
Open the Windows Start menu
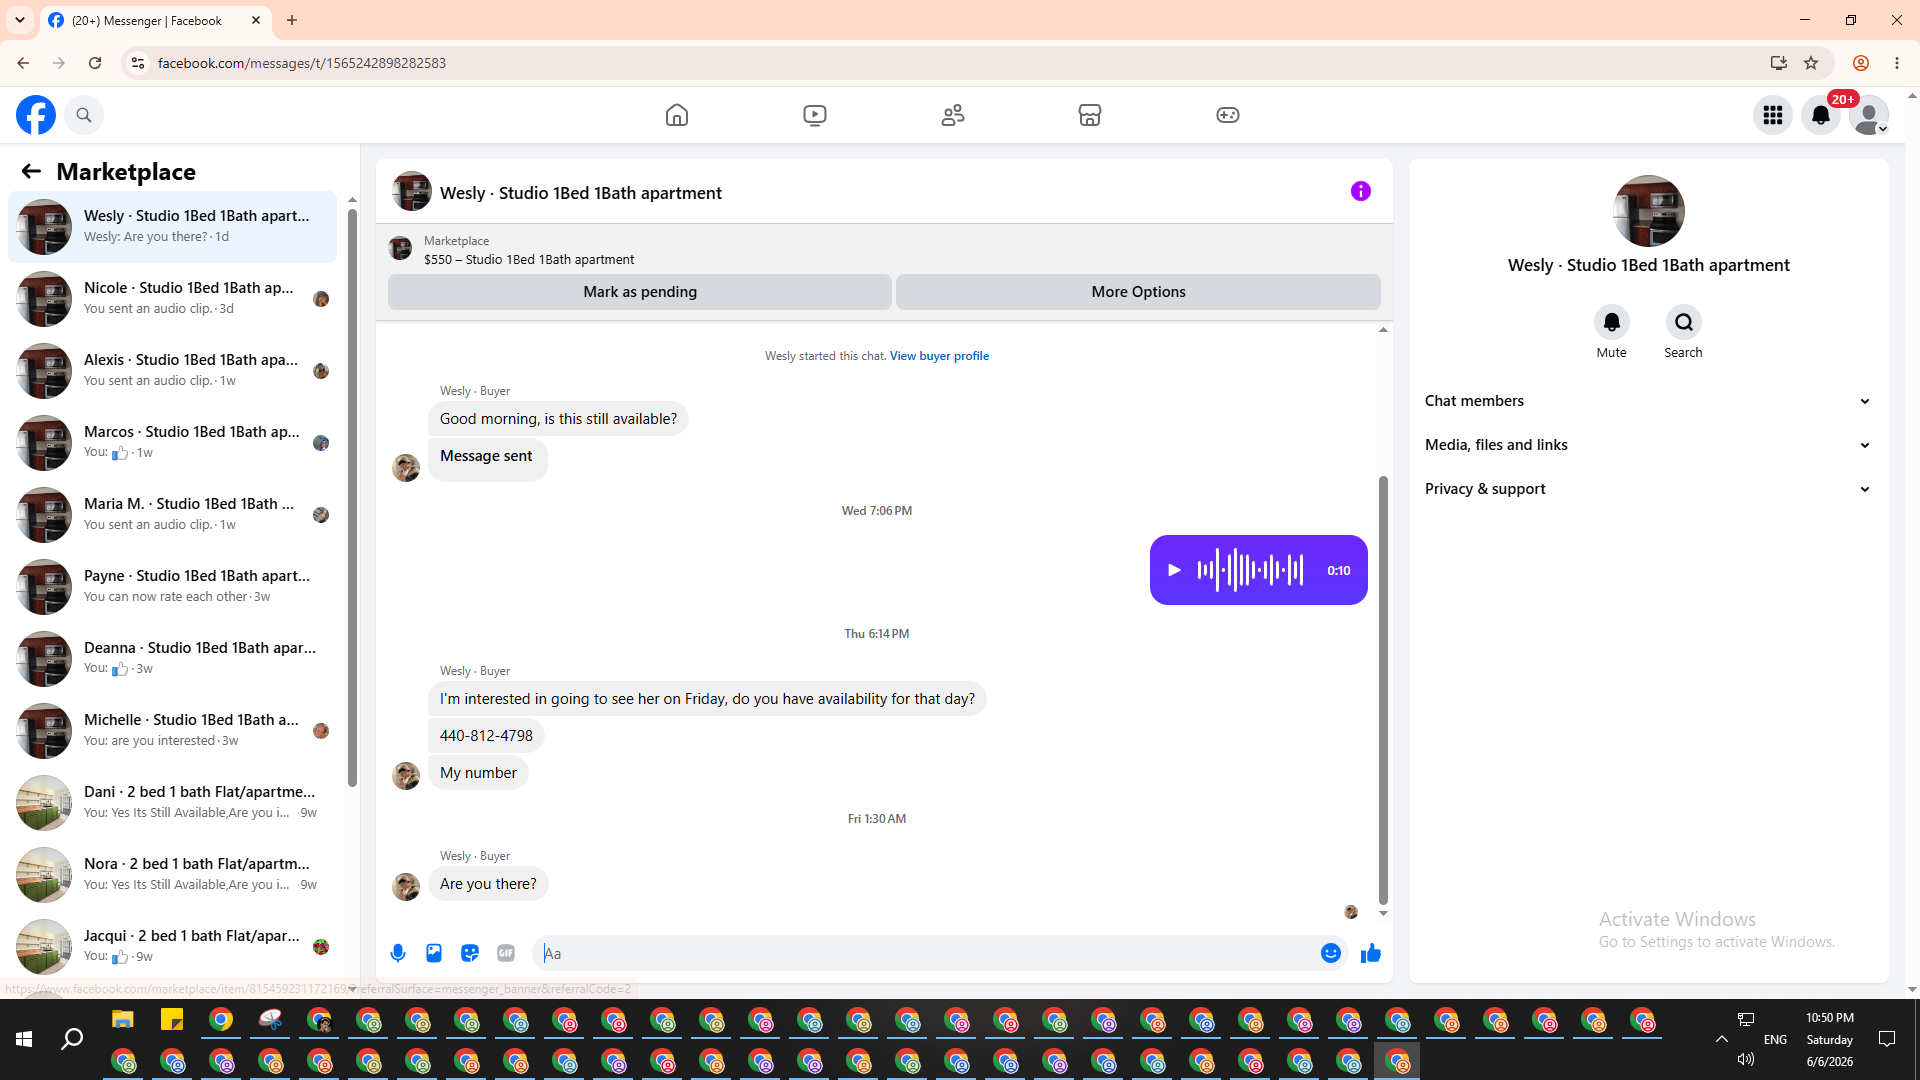pos(24,1039)
